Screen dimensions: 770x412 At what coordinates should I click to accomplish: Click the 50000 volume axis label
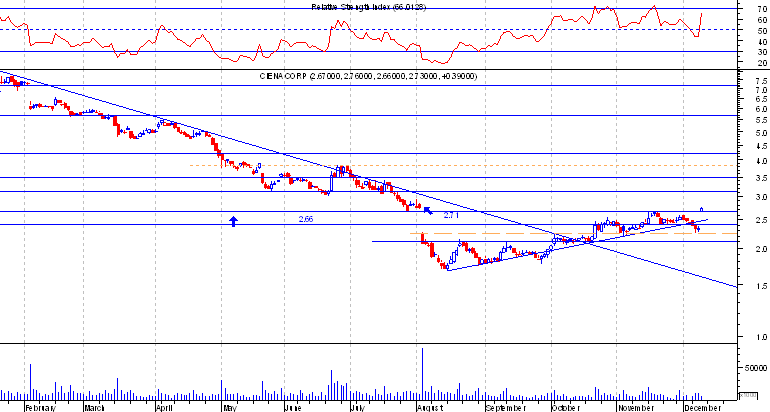[755, 368]
